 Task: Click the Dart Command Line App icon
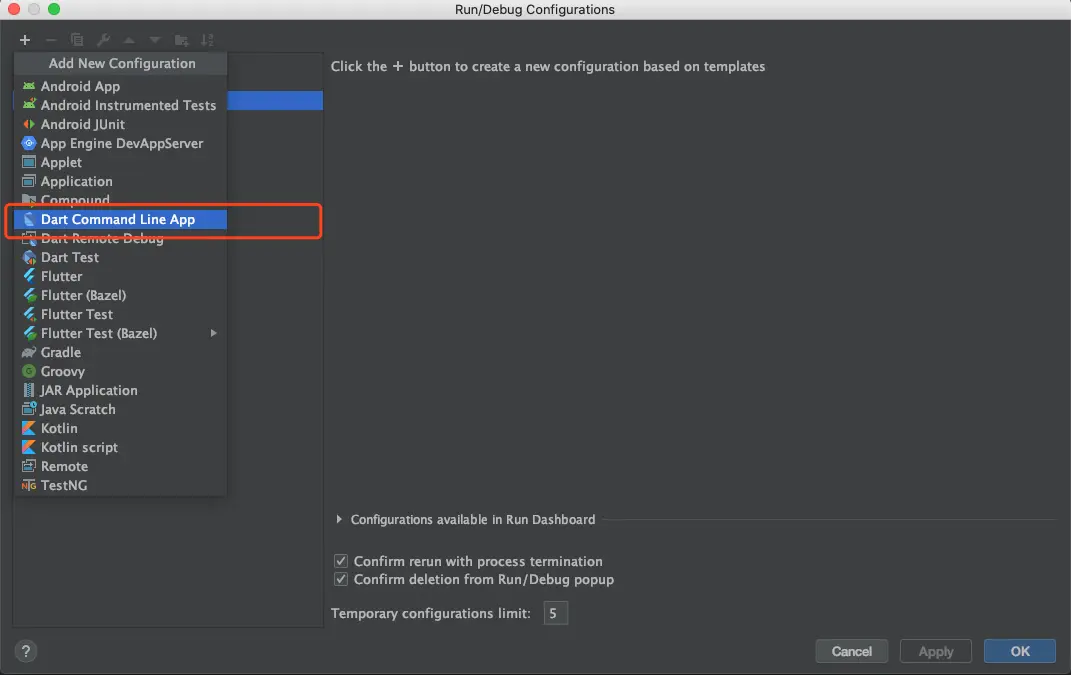click(29, 219)
